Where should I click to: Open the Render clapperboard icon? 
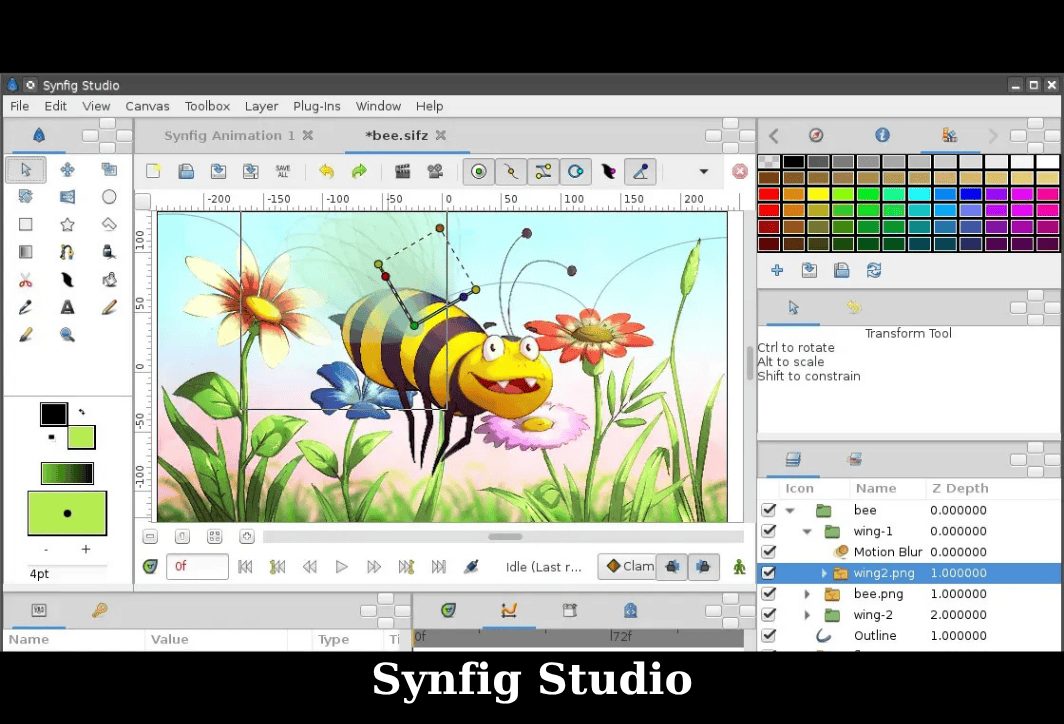click(x=402, y=171)
